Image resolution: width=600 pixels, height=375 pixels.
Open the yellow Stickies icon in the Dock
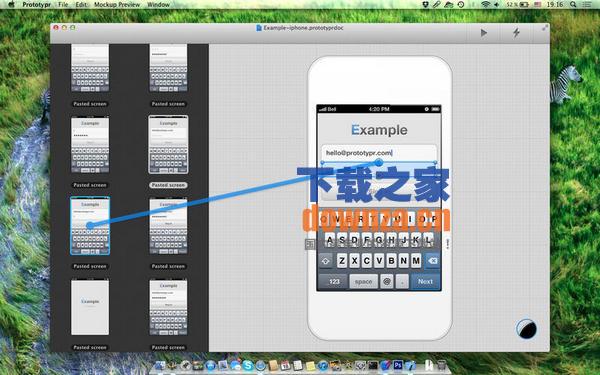coord(310,365)
